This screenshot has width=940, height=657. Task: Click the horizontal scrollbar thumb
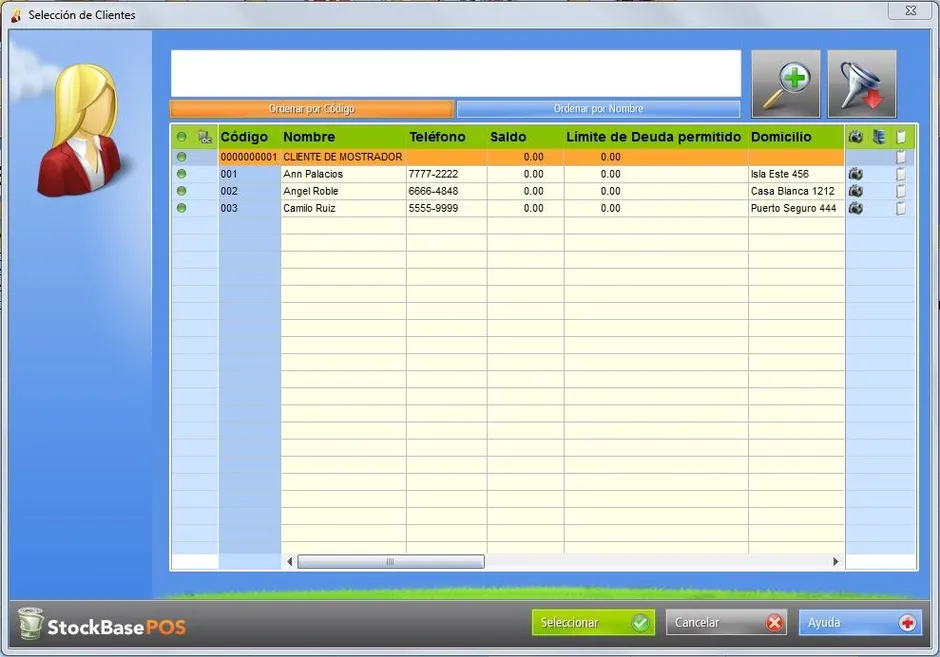coord(391,562)
